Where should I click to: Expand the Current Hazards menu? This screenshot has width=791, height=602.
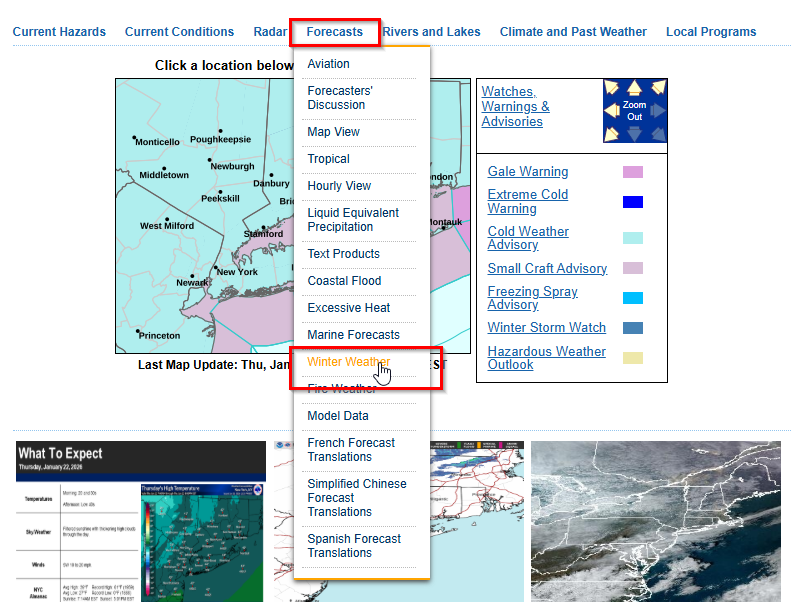pyautogui.click(x=59, y=32)
